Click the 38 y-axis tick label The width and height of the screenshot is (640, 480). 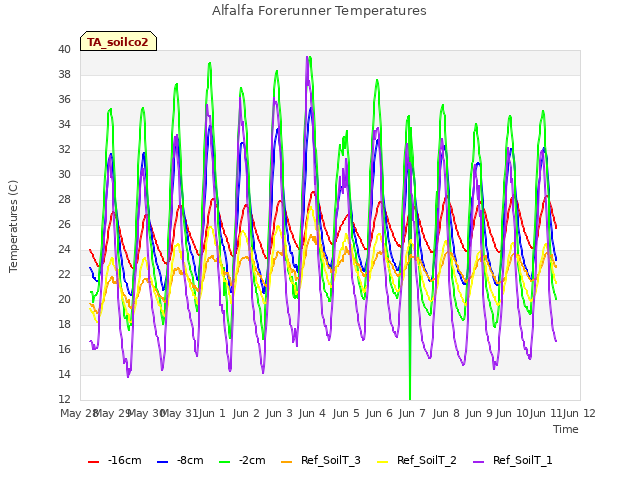tap(64, 74)
